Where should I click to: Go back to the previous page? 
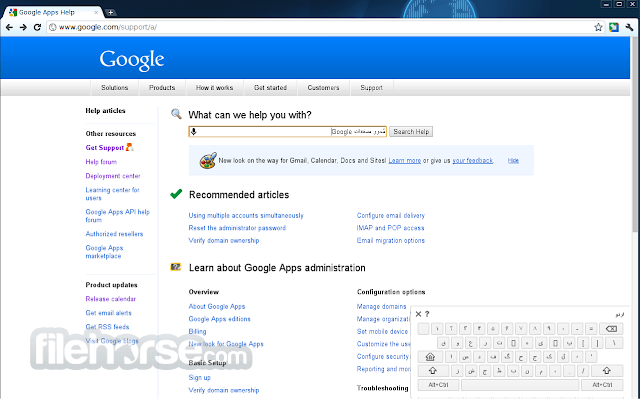pyautogui.click(x=9, y=27)
